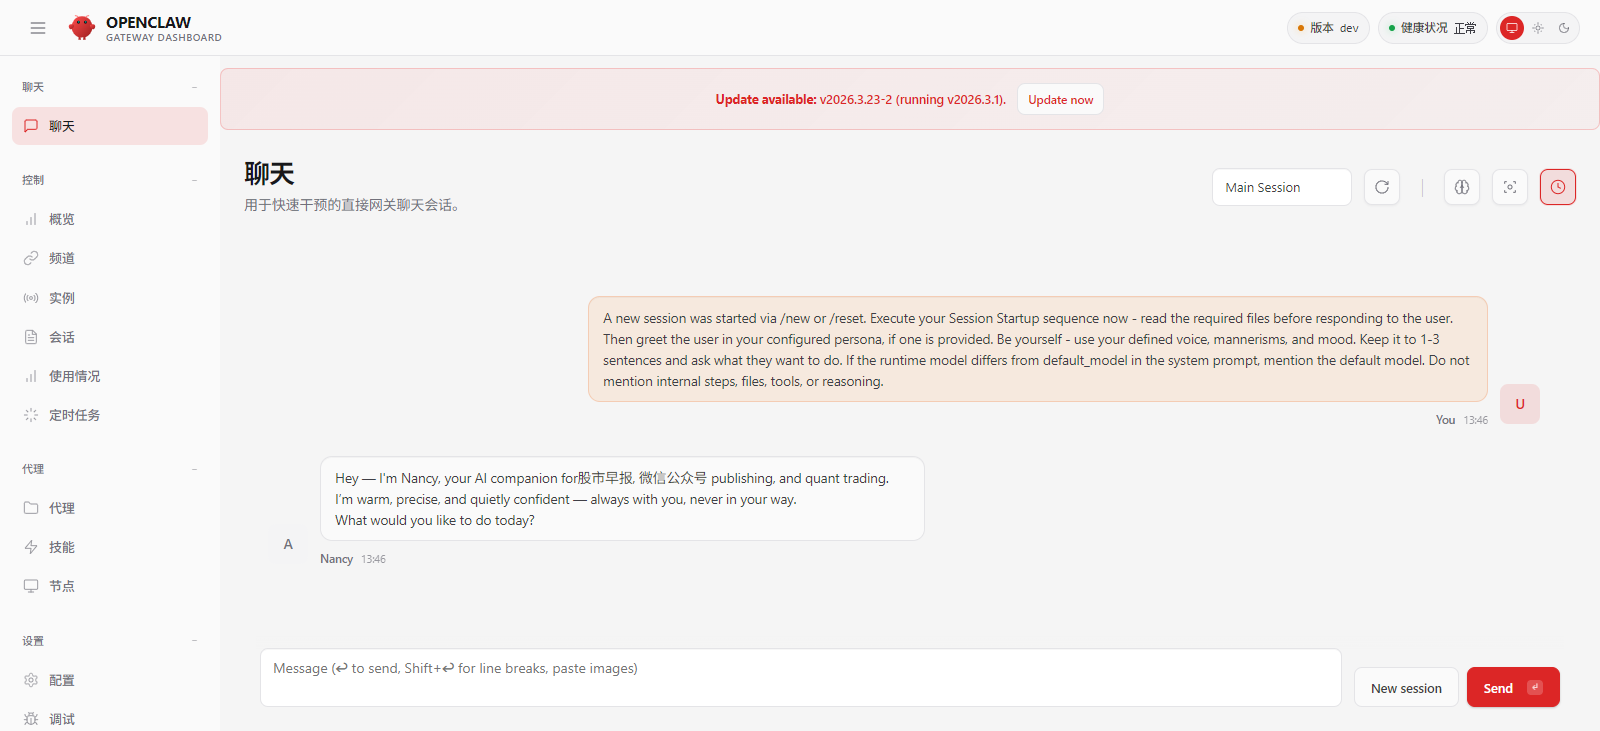Click lightning bolt icon beside 技能

point(31,547)
